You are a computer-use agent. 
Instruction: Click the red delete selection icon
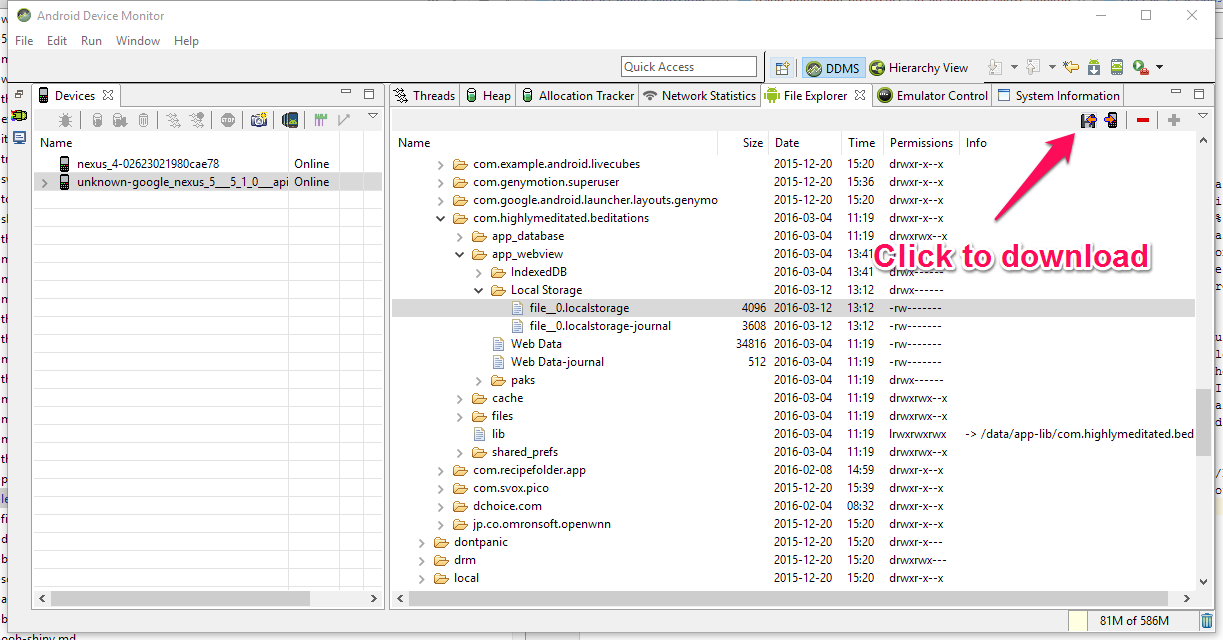[x=1143, y=121]
